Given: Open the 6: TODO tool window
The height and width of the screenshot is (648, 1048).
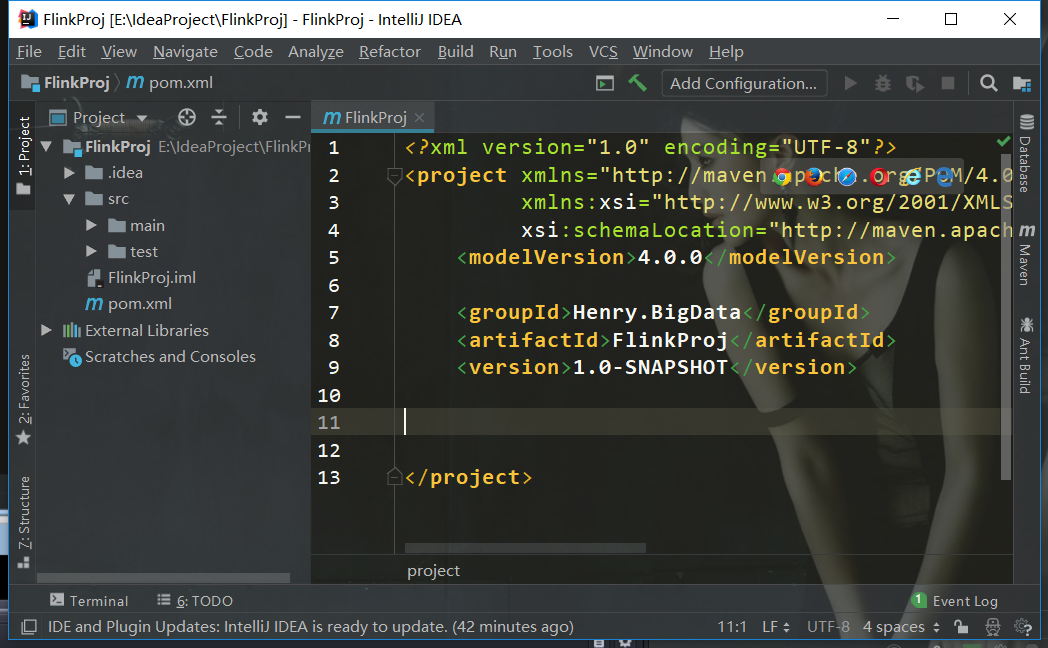Looking at the screenshot, I should (x=194, y=601).
